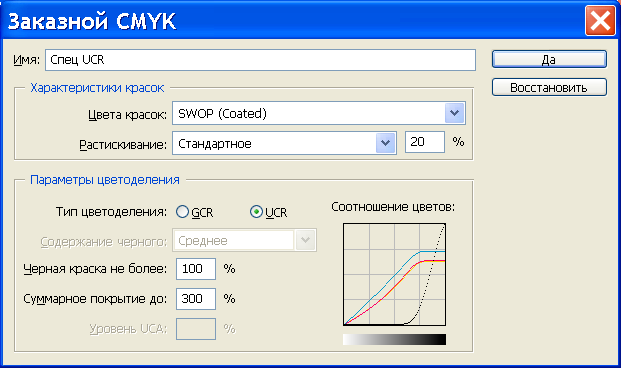Click the Соотношение цветов curve graph
Screen dimensions: 621x368
394,275
